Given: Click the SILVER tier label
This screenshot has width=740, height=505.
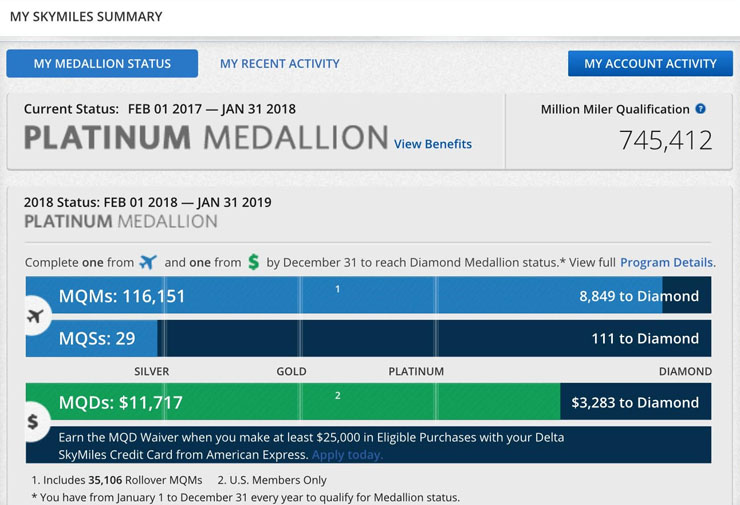Looking at the screenshot, I should click(x=151, y=371).
